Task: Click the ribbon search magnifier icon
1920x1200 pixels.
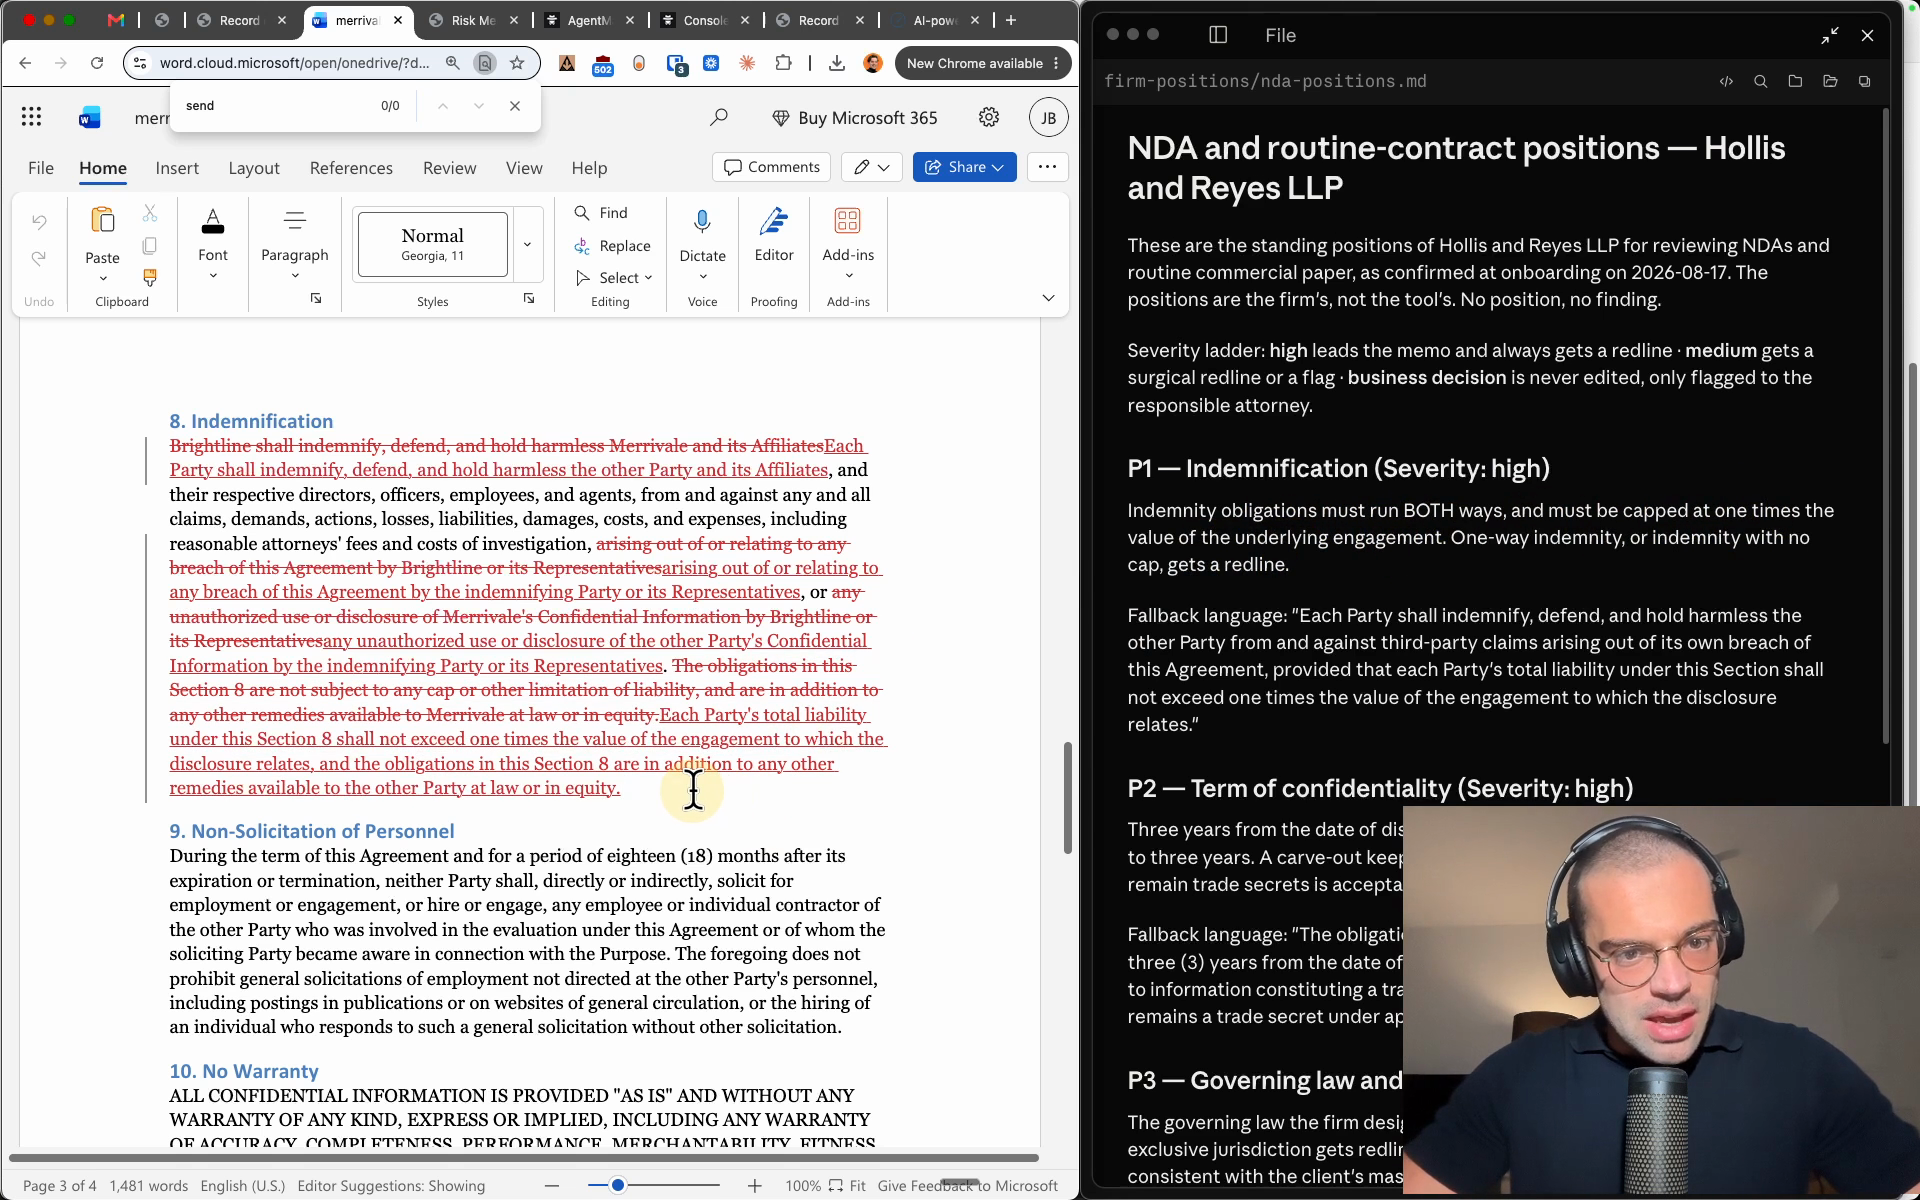Action: pos(718,118)
